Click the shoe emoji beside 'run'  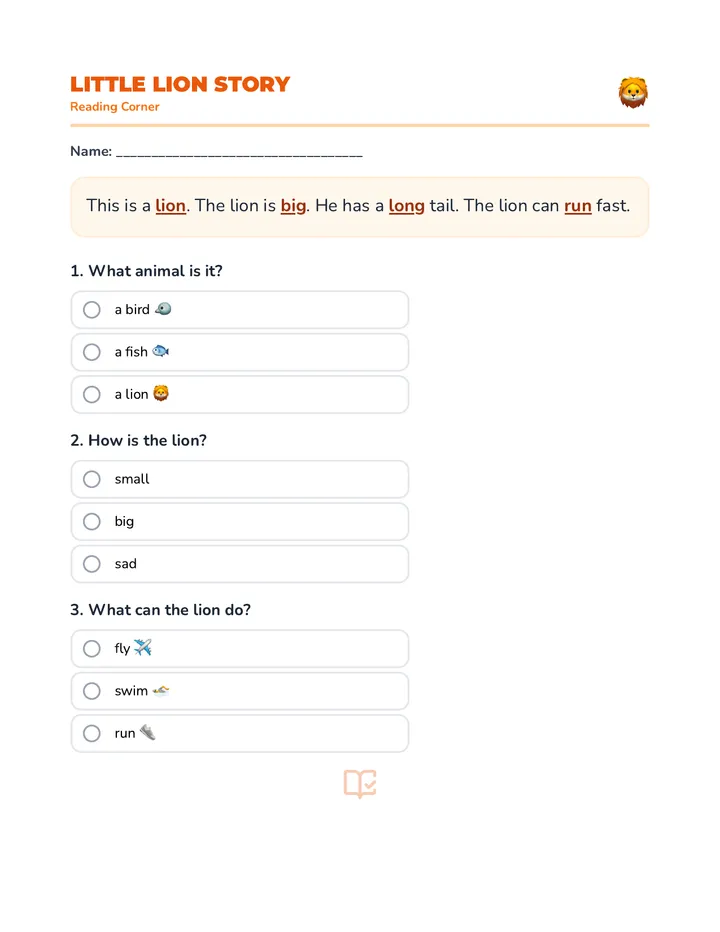tap(147, 732)
